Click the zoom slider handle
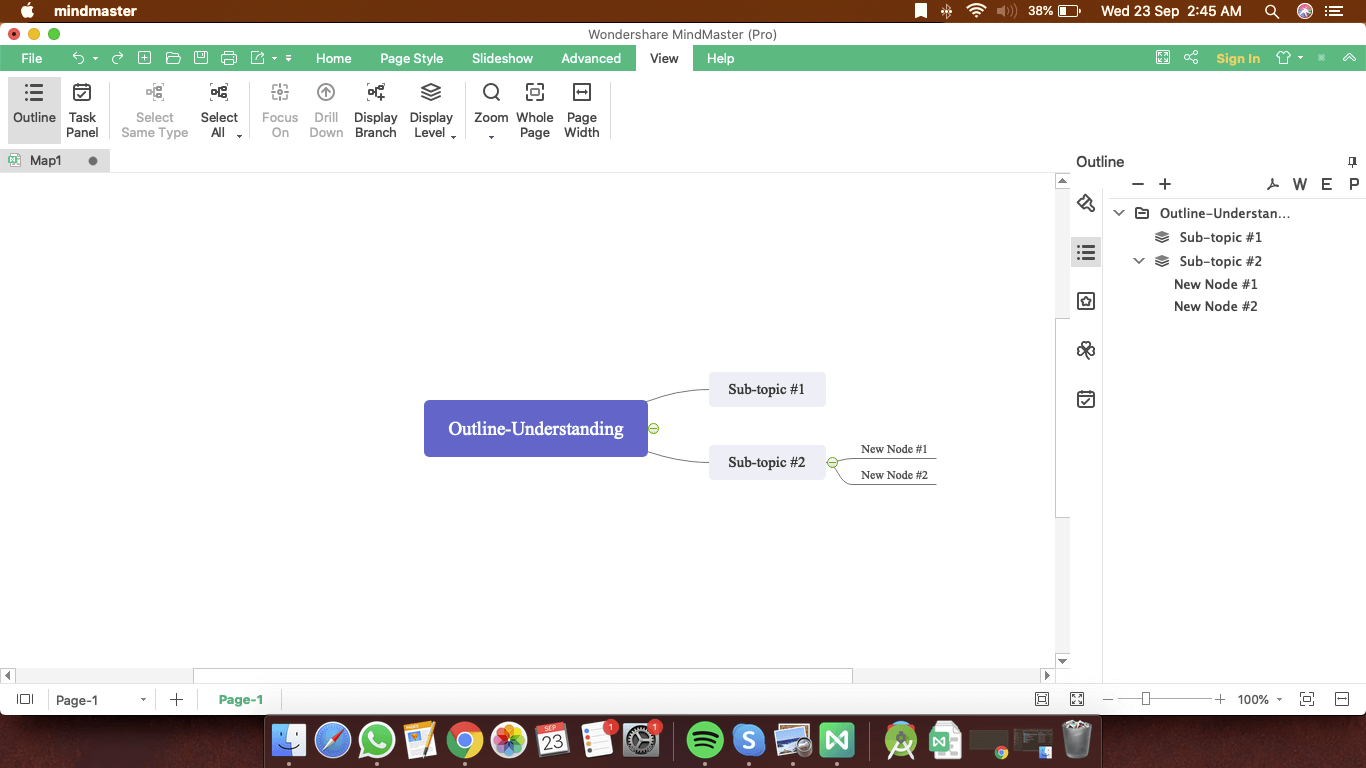This screenshot has height=768, width=1366. (1146, 699)
